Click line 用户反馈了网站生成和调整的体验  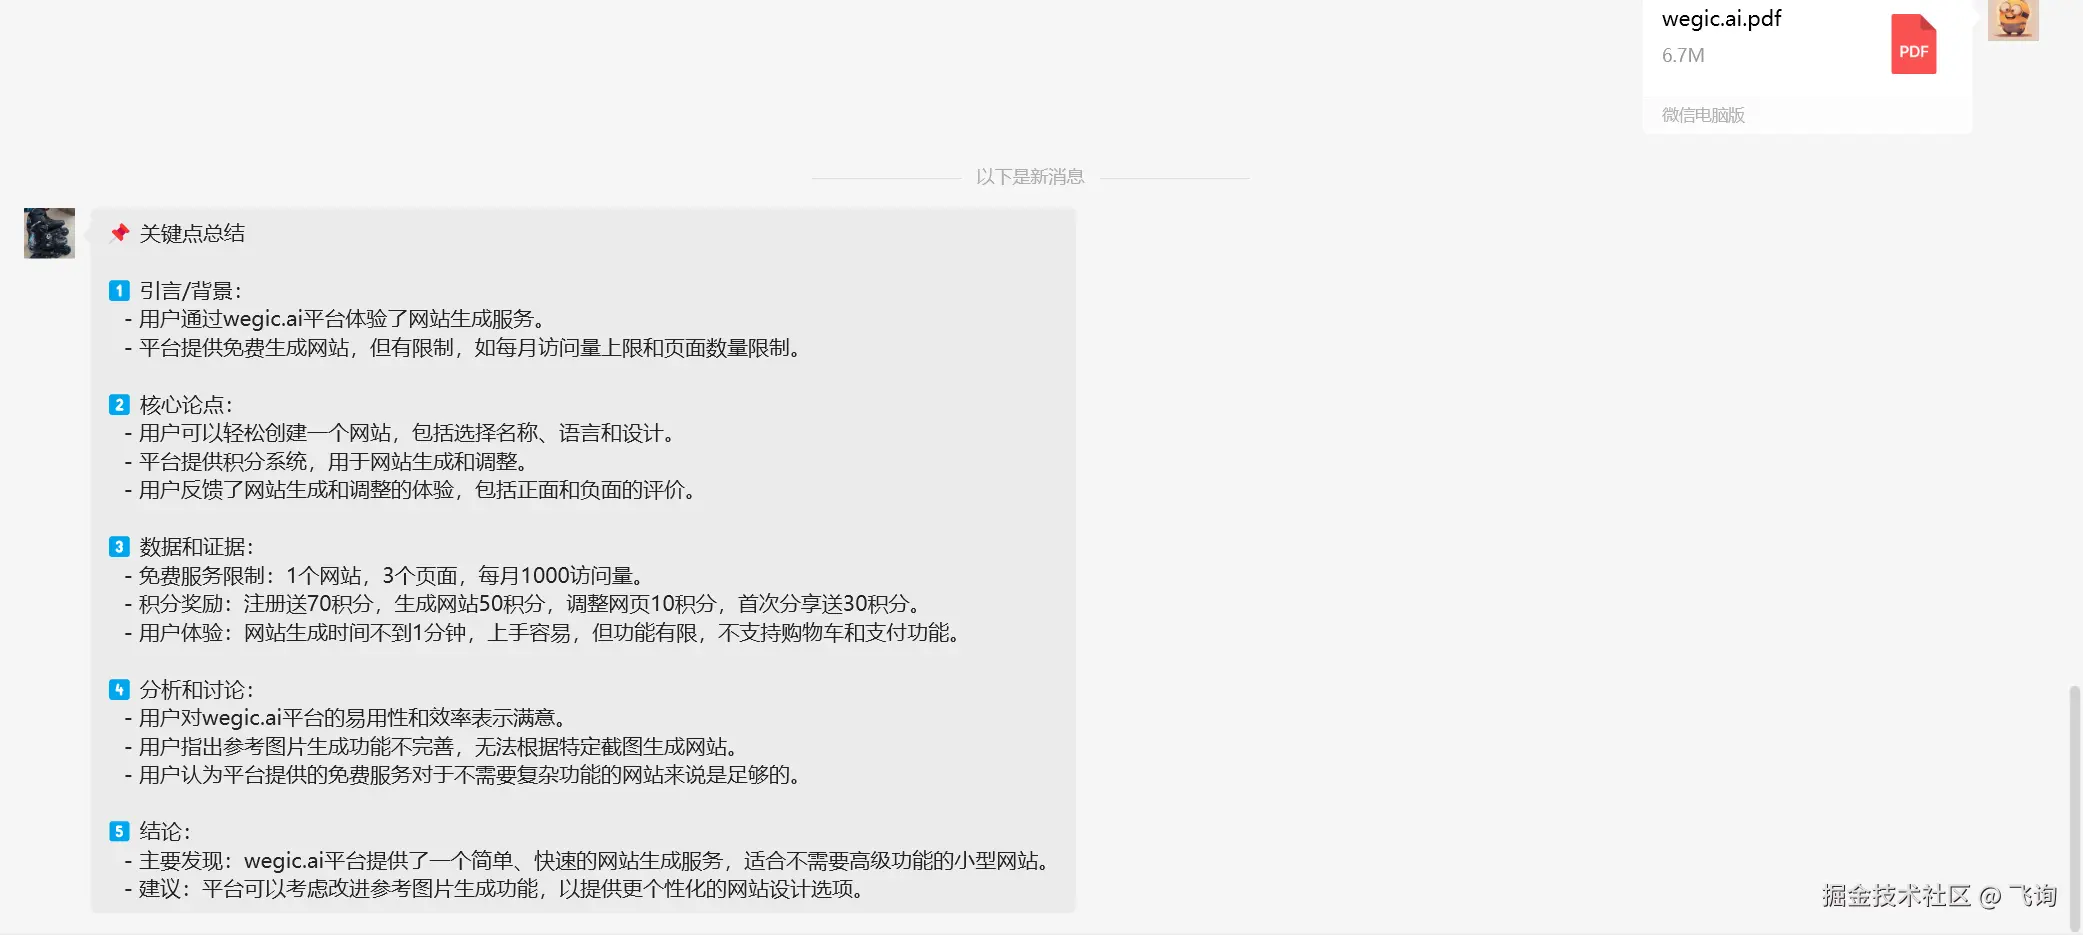[x=413, y=490]
